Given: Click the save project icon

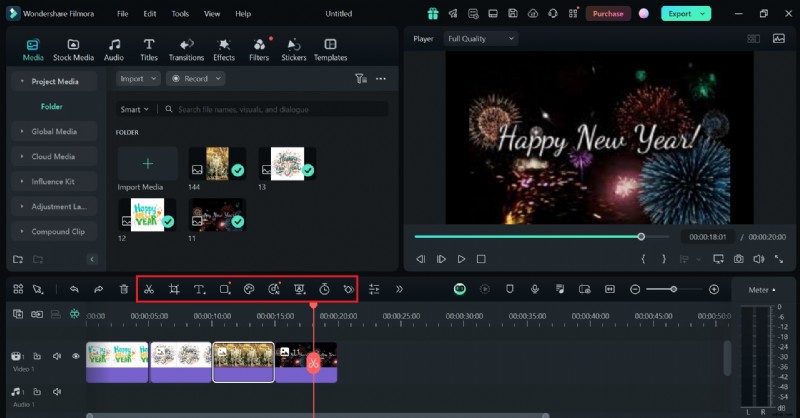Looking at the screenshot, I should coord(513,14).
